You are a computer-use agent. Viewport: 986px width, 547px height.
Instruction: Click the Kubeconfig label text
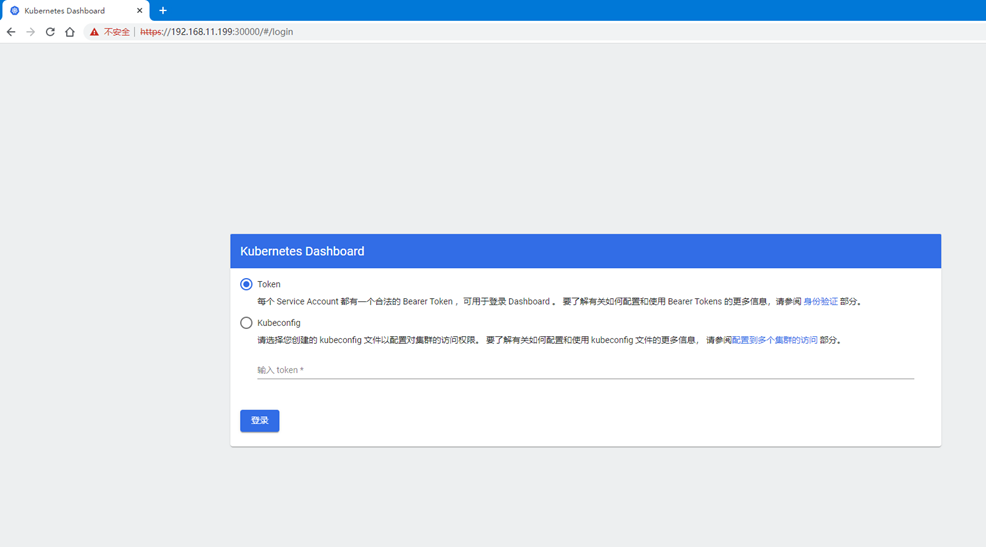279,323
